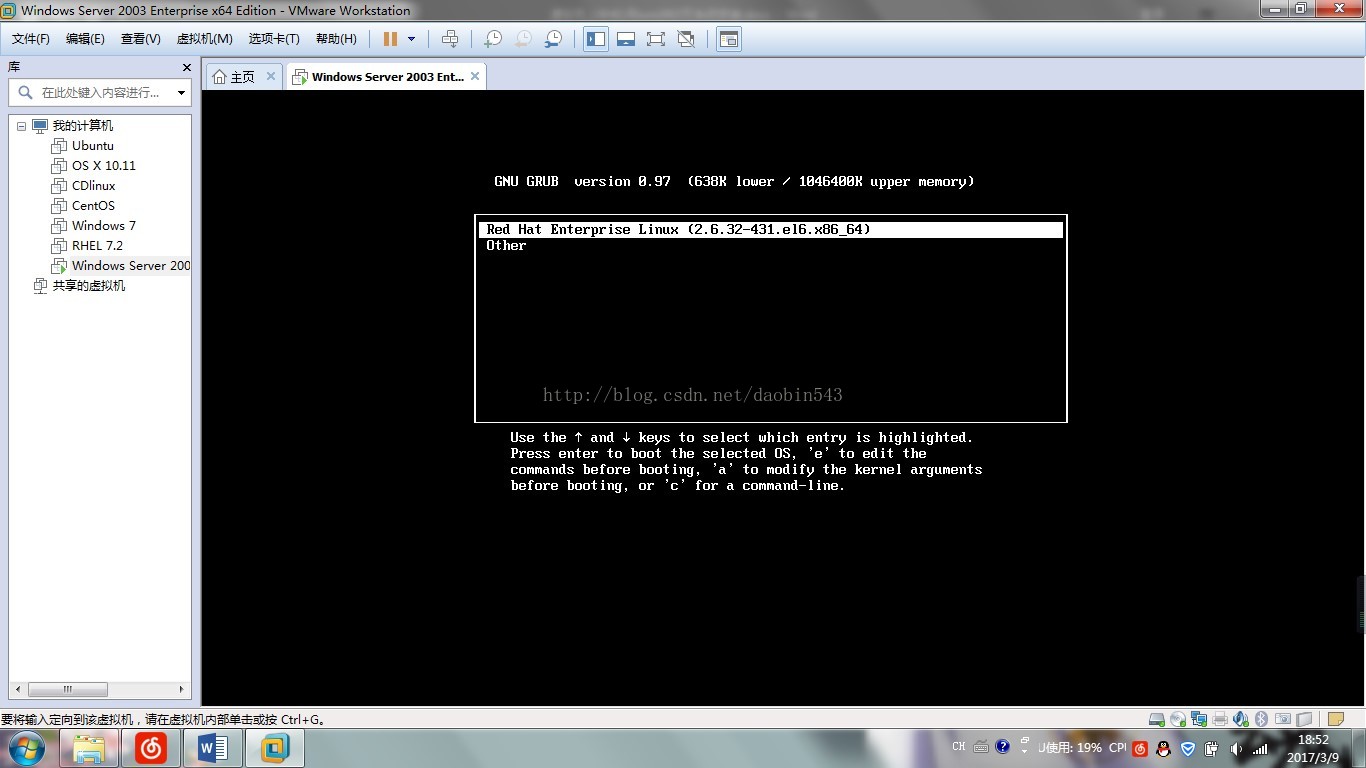Select the Windows 7 virtual machine
Viewport: 1366px width, 768px height.
coord(104,226)
